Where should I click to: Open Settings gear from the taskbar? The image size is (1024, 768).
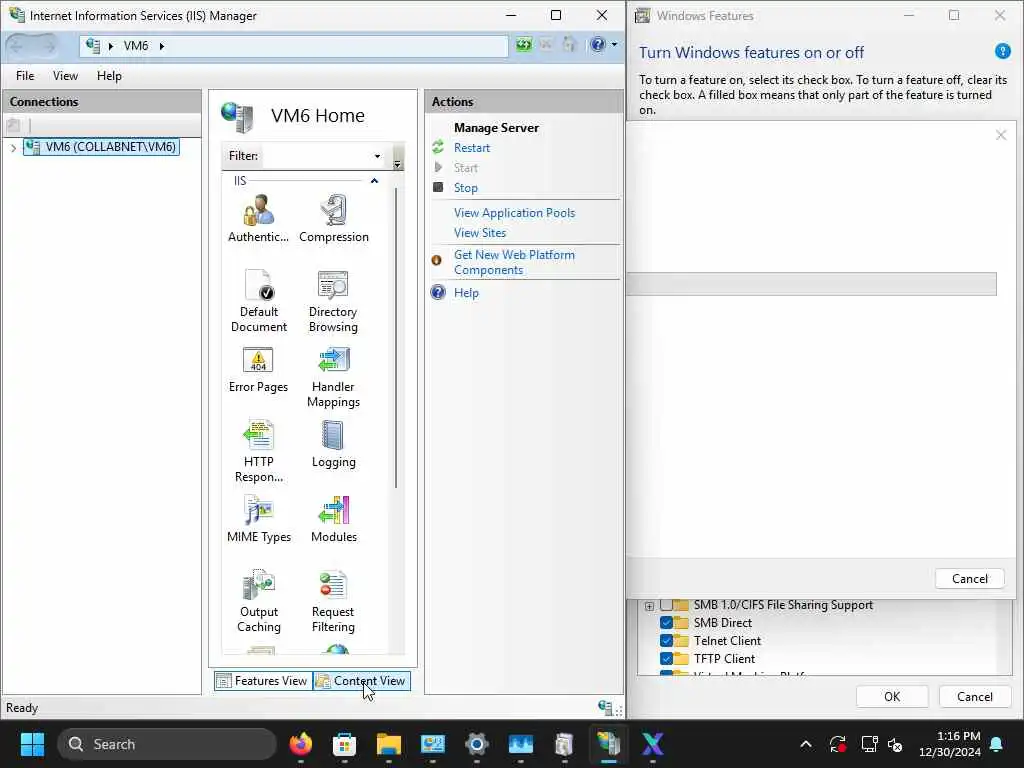477,744
